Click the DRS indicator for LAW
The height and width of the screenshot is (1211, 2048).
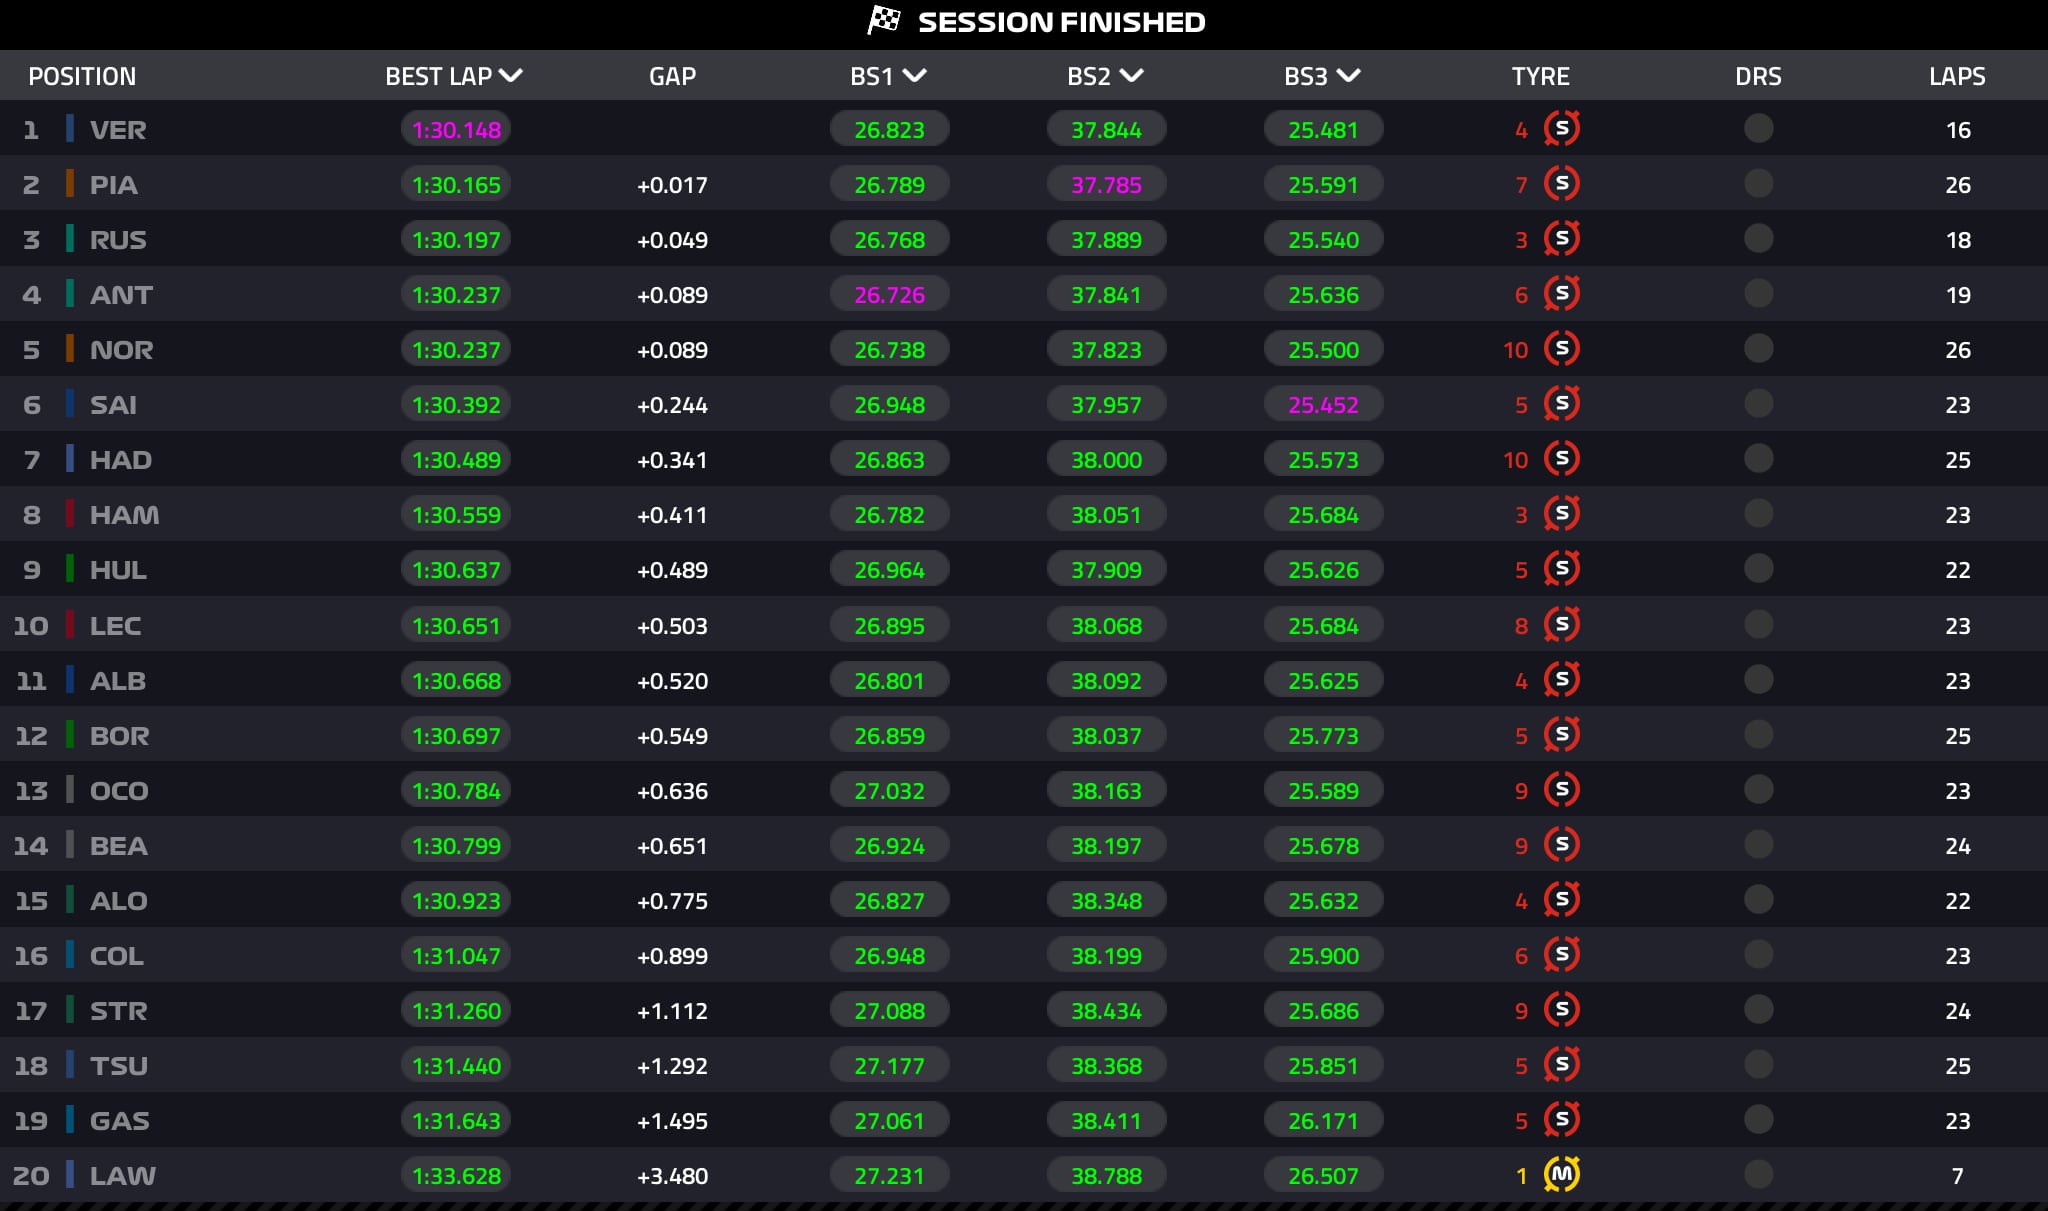1758,1174
